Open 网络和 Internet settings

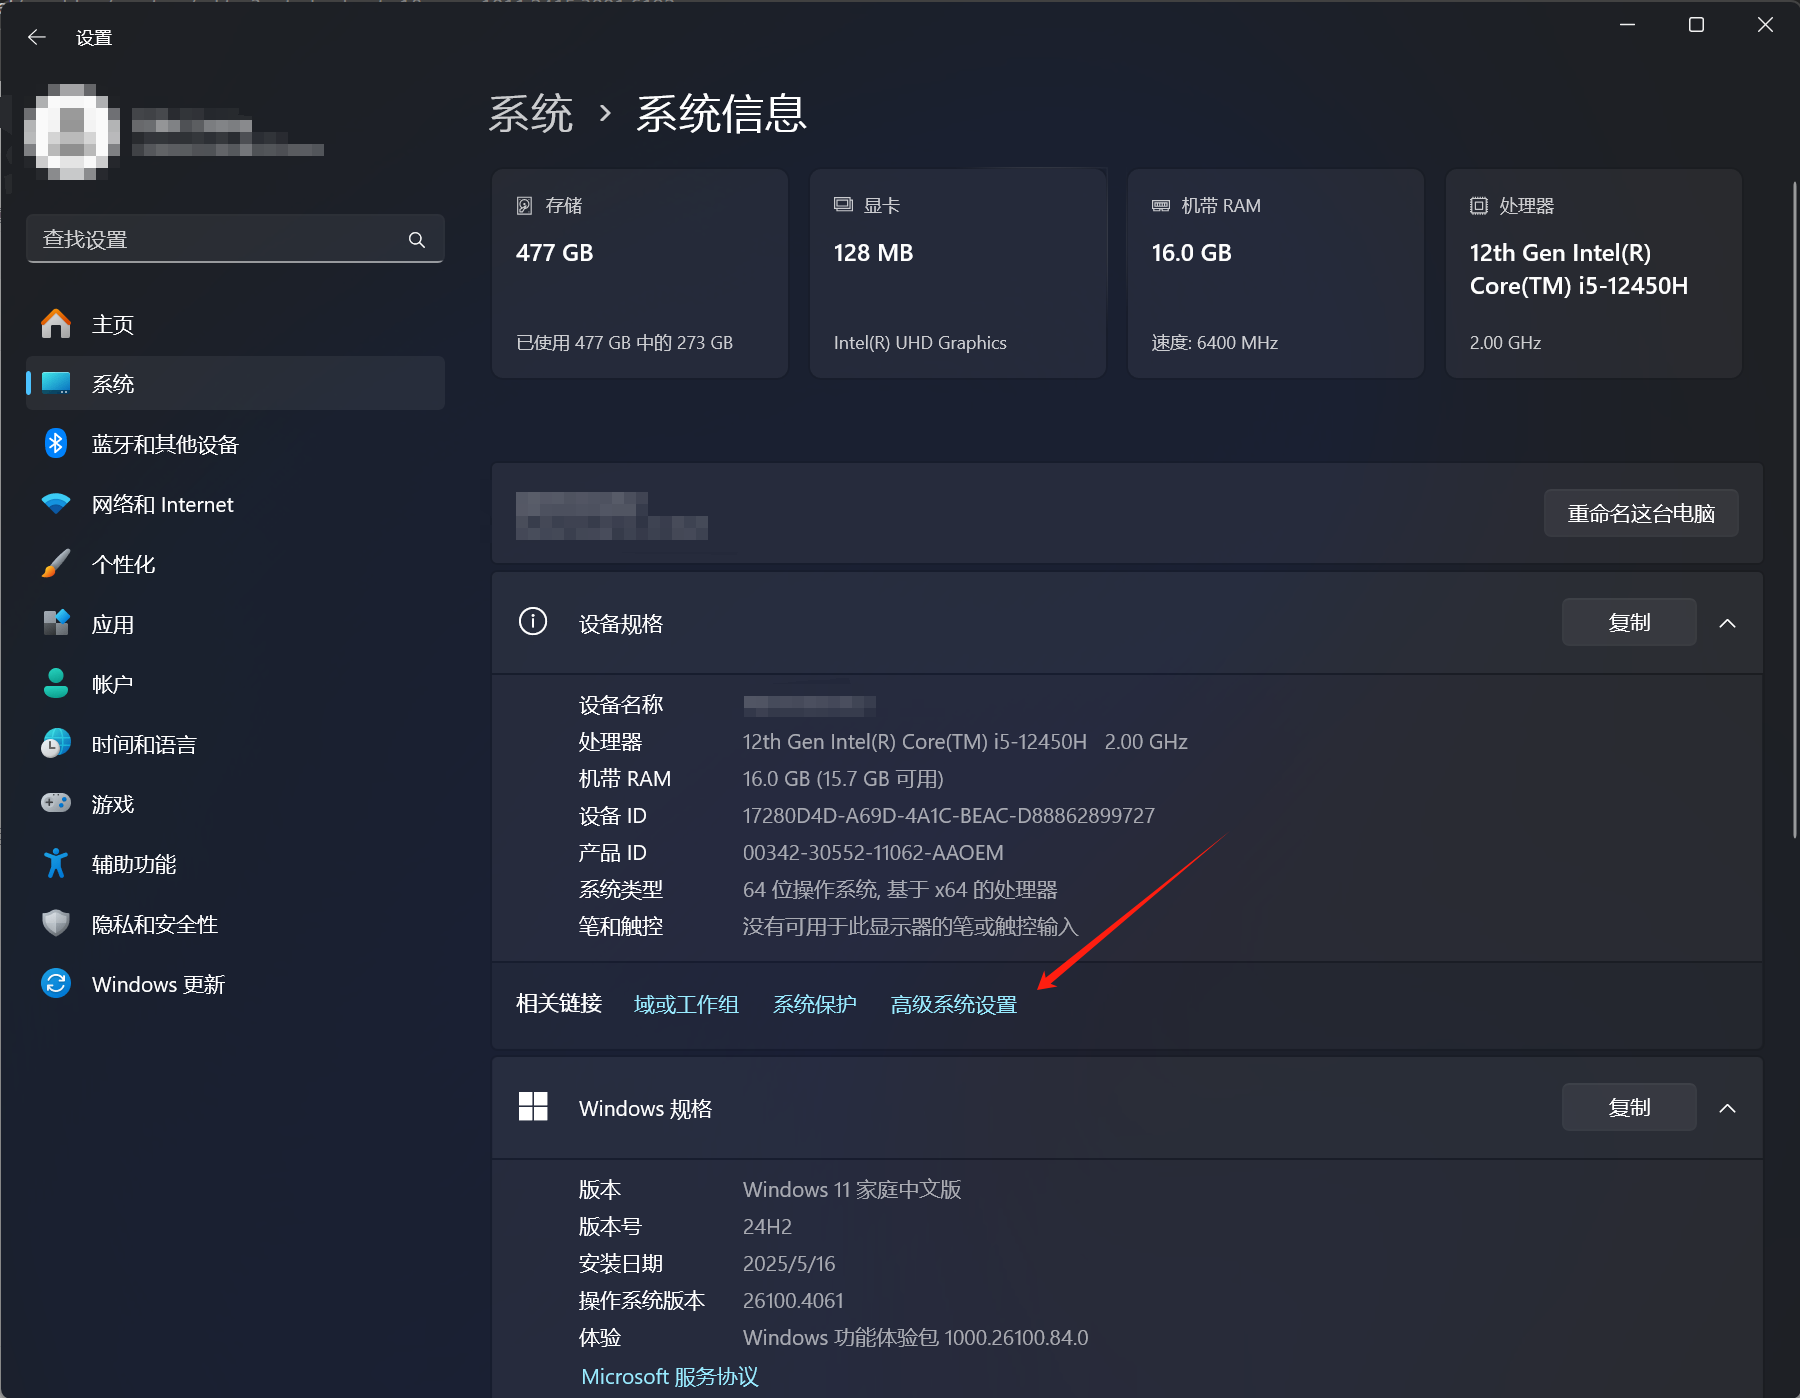pyautogui.click(x=236, y=504)
